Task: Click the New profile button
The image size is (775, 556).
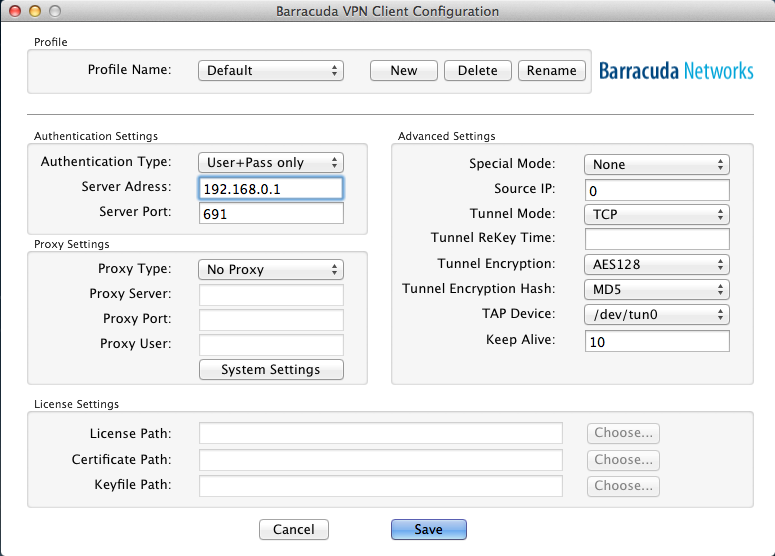Action: (403, 71)
